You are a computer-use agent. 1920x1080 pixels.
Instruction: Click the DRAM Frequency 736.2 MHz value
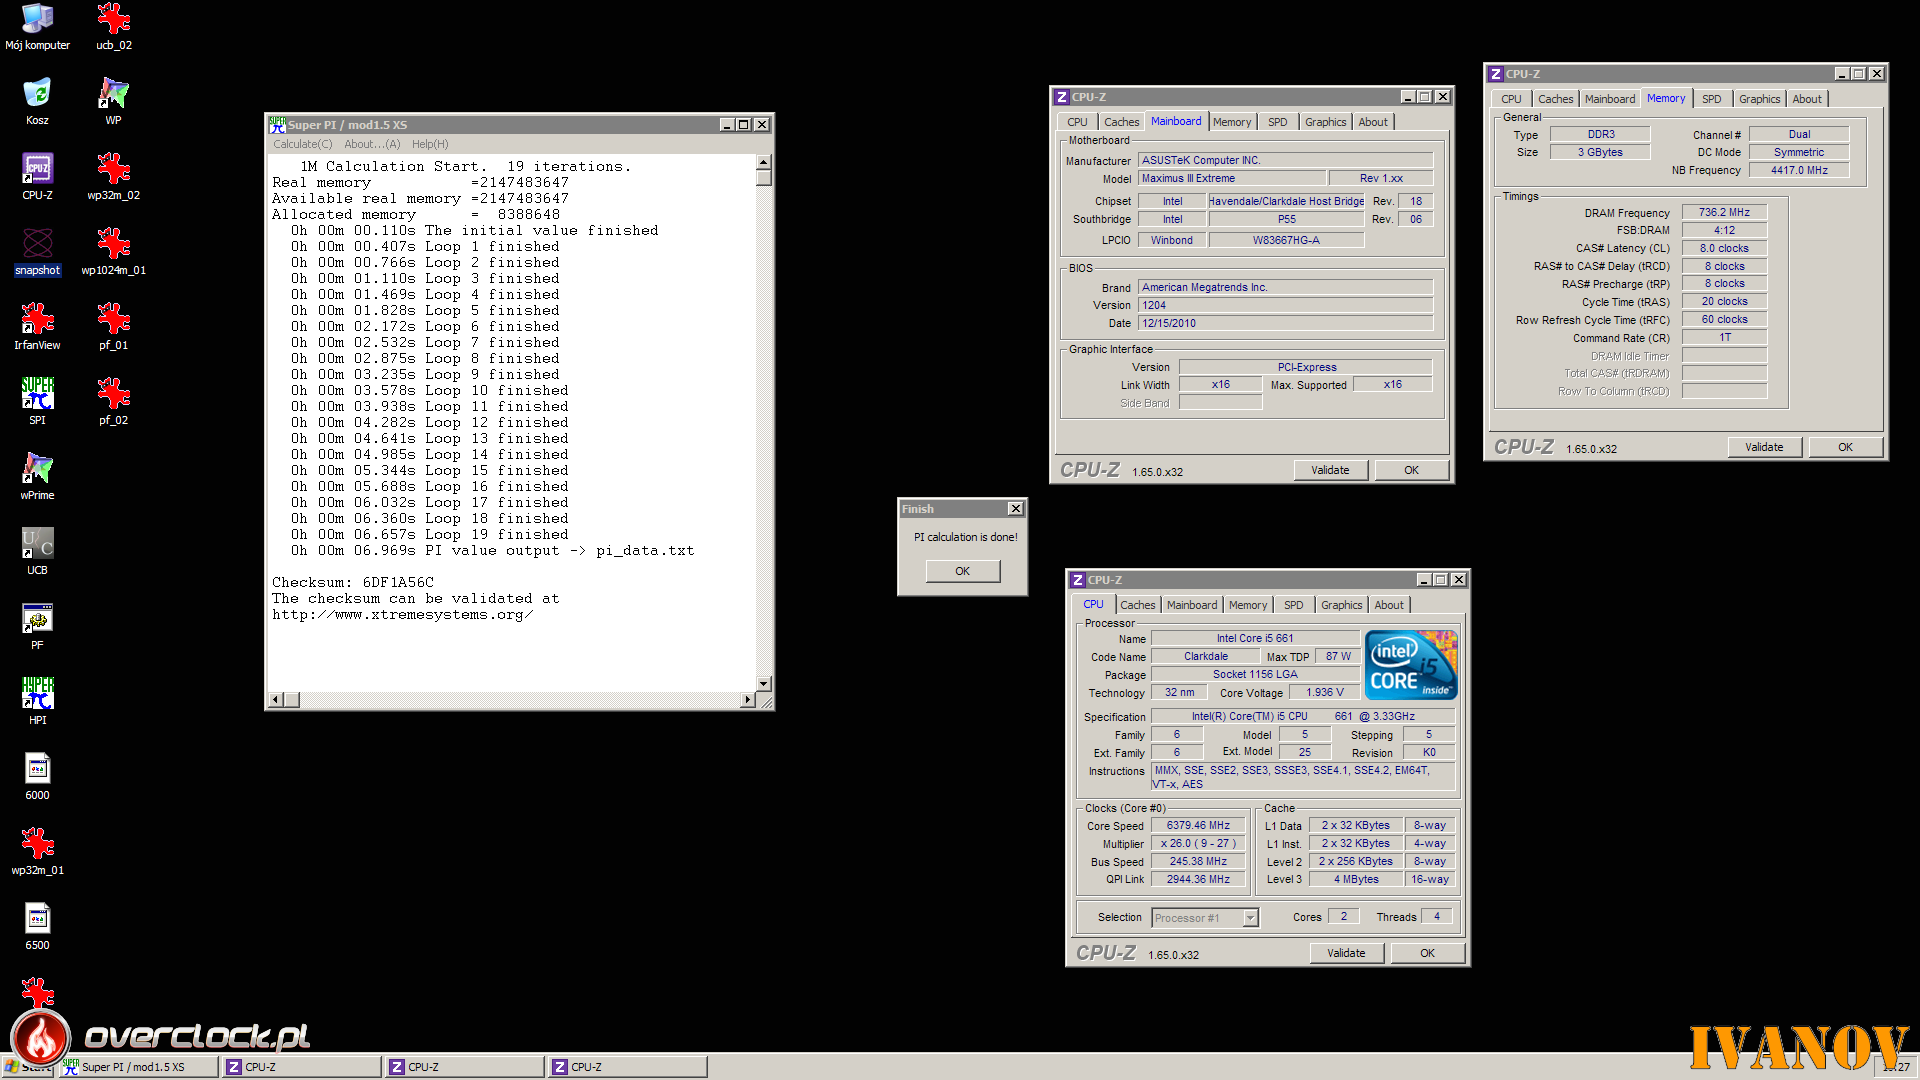pos(1724,212)
